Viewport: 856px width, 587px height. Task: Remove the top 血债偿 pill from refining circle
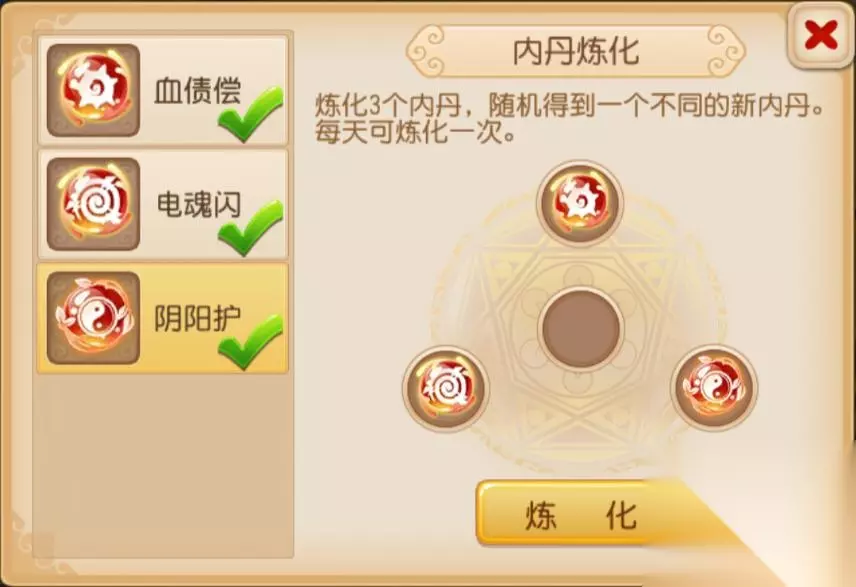pos(580,203)
